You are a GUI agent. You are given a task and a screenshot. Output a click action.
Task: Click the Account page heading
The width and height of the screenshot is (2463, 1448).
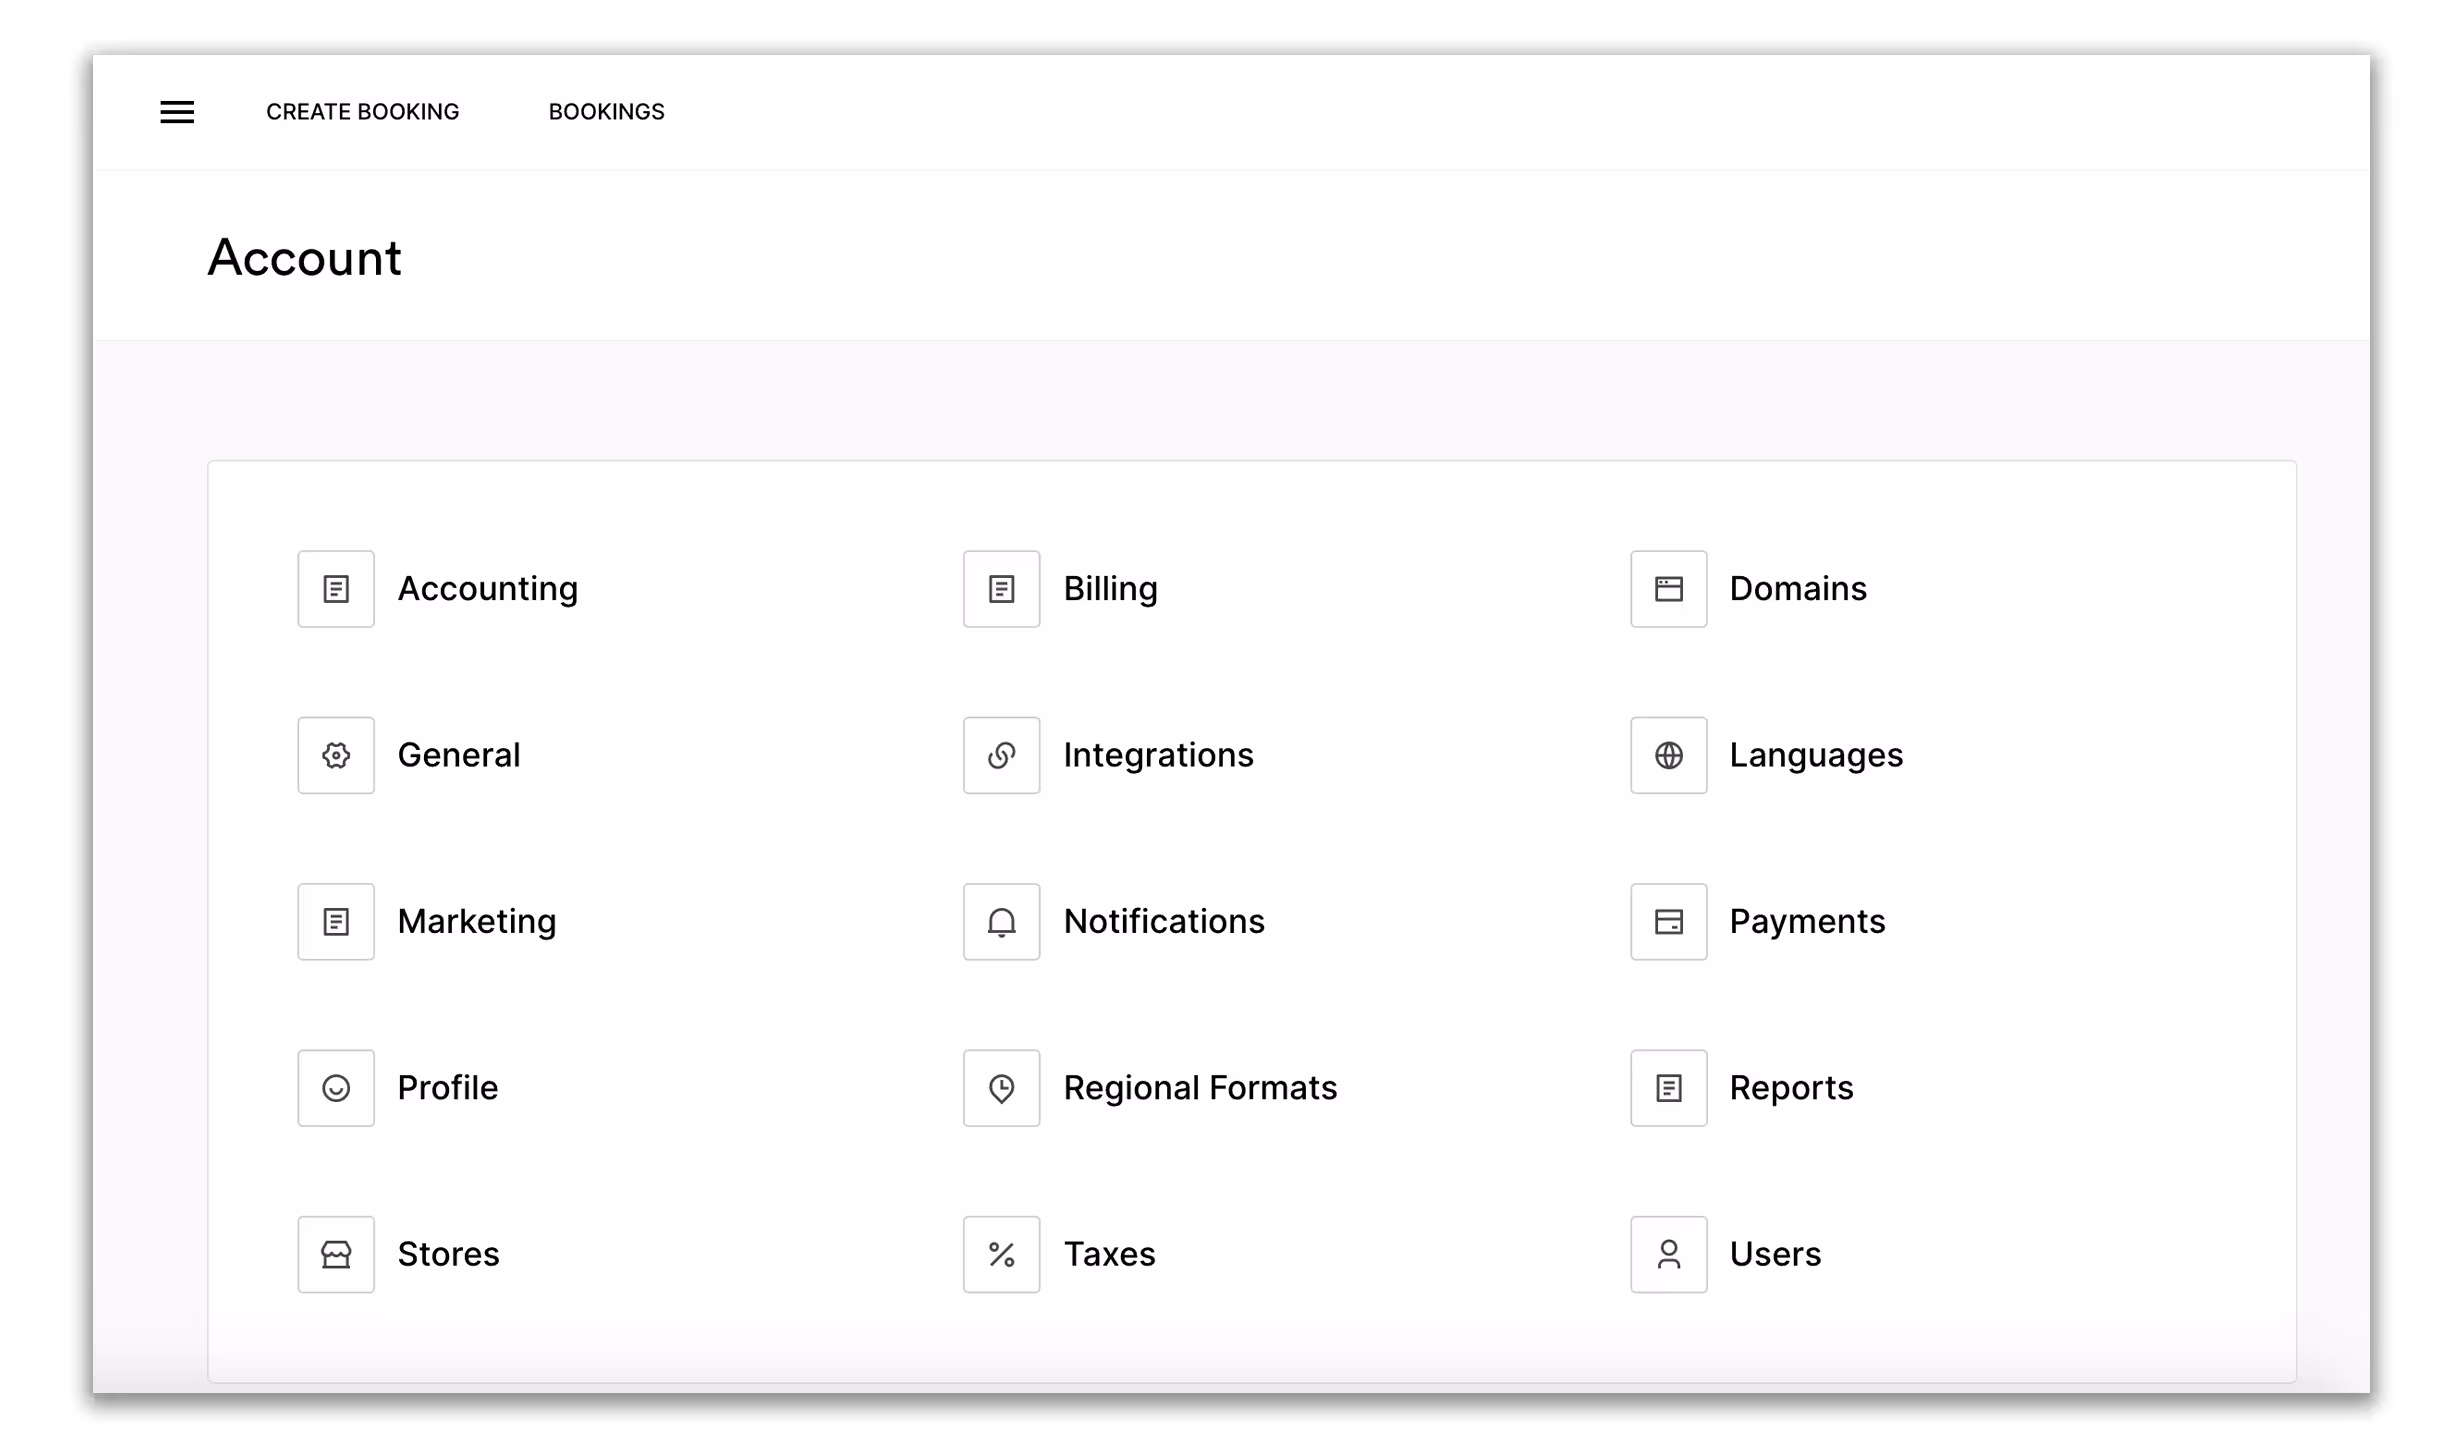(x=304, y=258)
